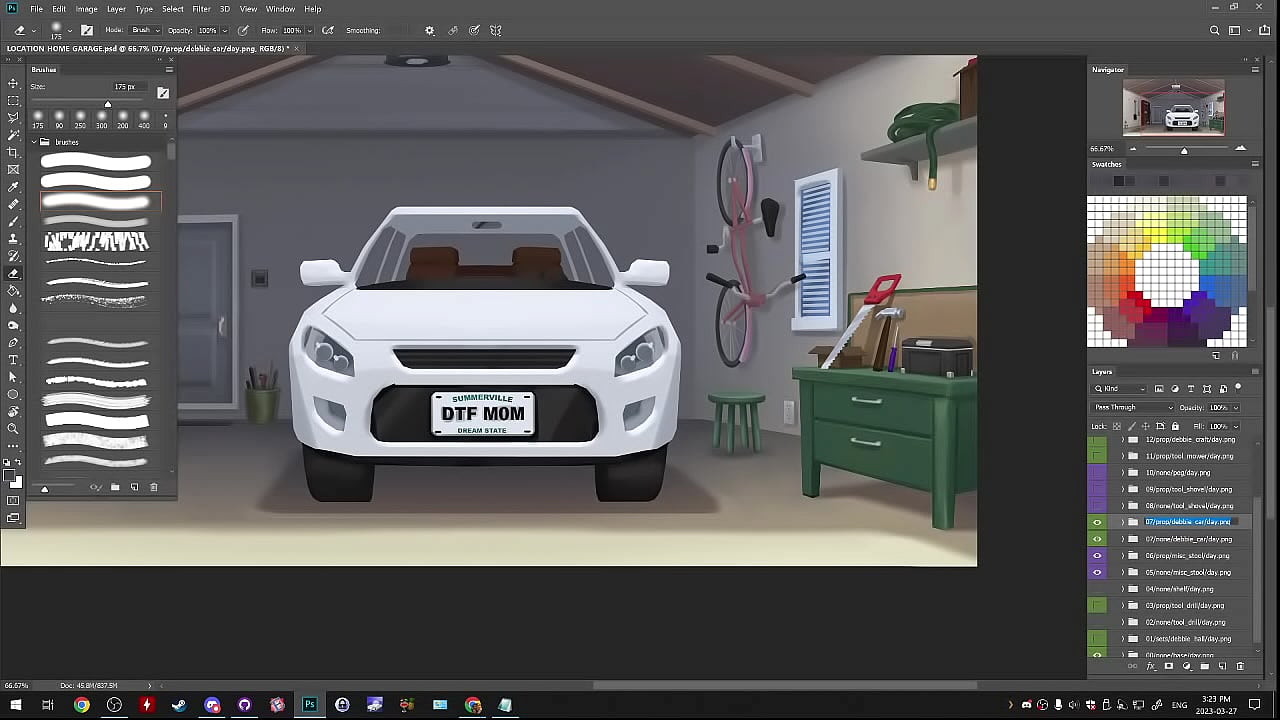1280x720 pixels.
Task: Open the Pass Through blend mode dropdown
Action: (x=1132, y=407)
